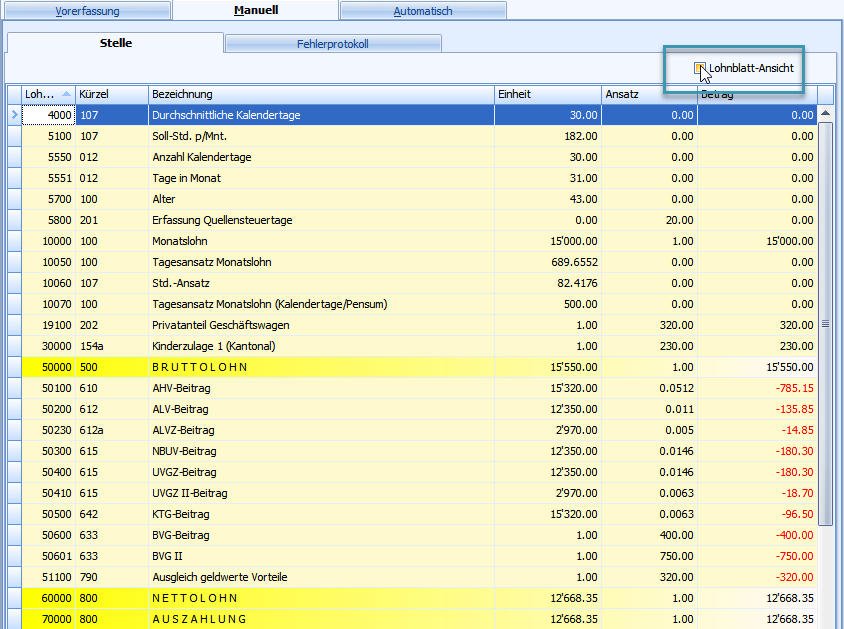Click the scrollbar thumb grip of the table
This screenshot has height=629, width=844.
pyautogui.click(x=826, y=324)
